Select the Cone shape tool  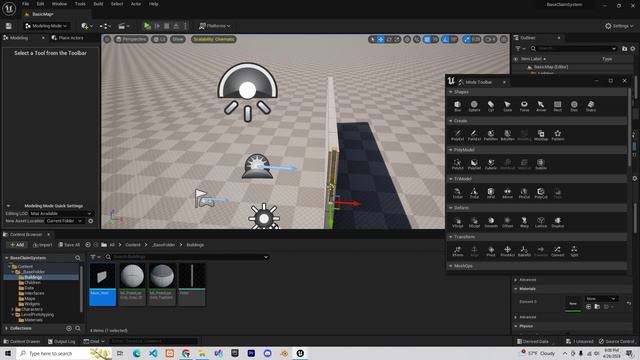(x=507, y=106)
